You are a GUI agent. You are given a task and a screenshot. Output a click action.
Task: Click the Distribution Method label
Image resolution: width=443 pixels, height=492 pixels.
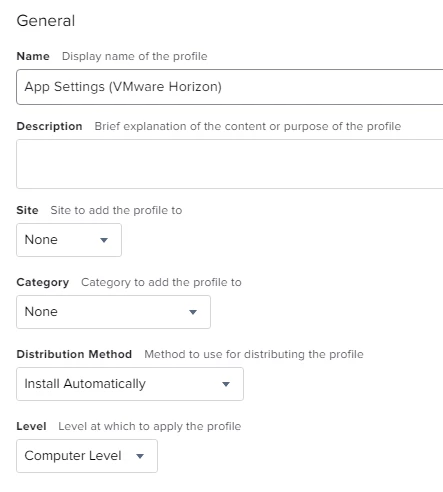point(74,354)
